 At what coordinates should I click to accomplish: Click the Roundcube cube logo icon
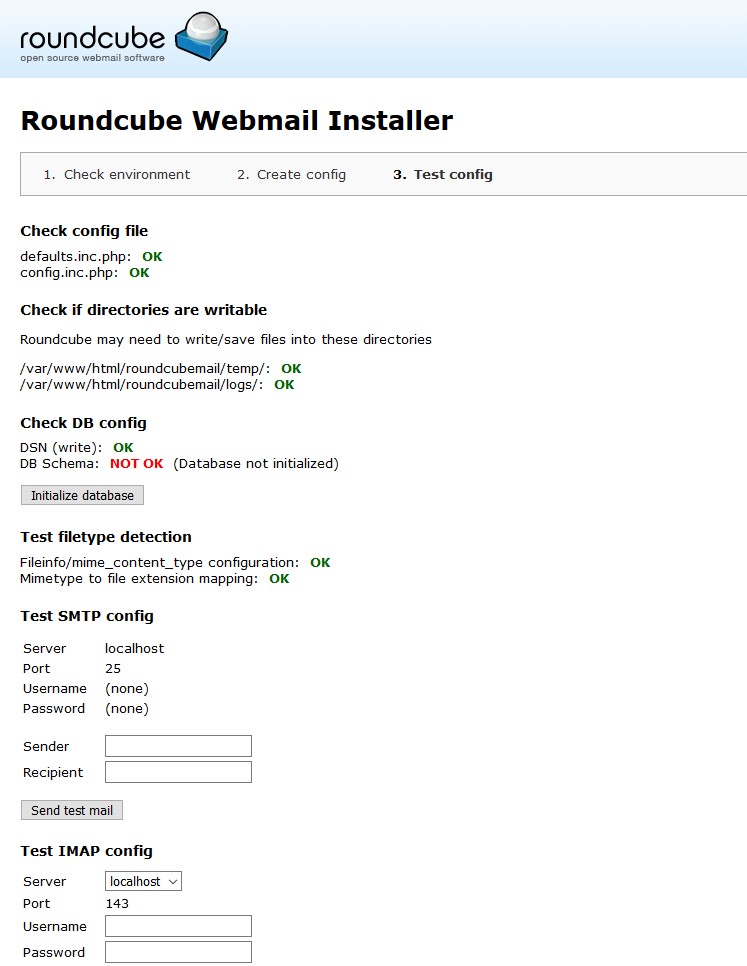pyautogui.click(x=201, y=36)
